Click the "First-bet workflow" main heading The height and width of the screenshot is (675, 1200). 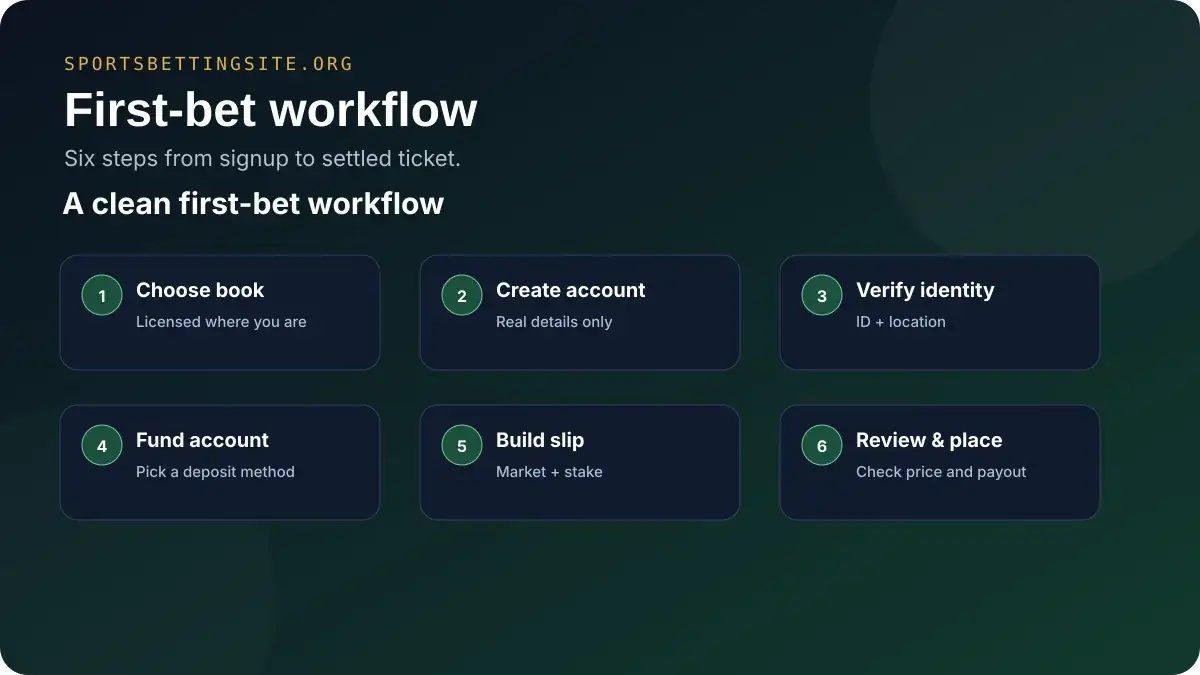271,109
